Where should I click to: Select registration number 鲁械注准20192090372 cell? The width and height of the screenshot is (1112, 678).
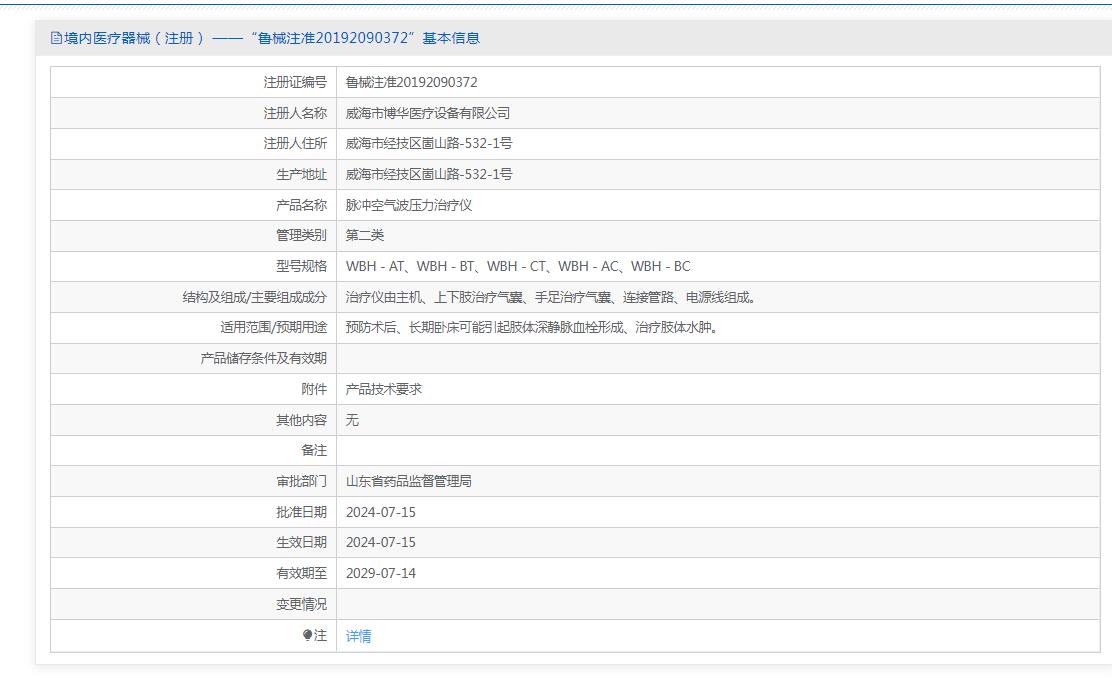411,82
